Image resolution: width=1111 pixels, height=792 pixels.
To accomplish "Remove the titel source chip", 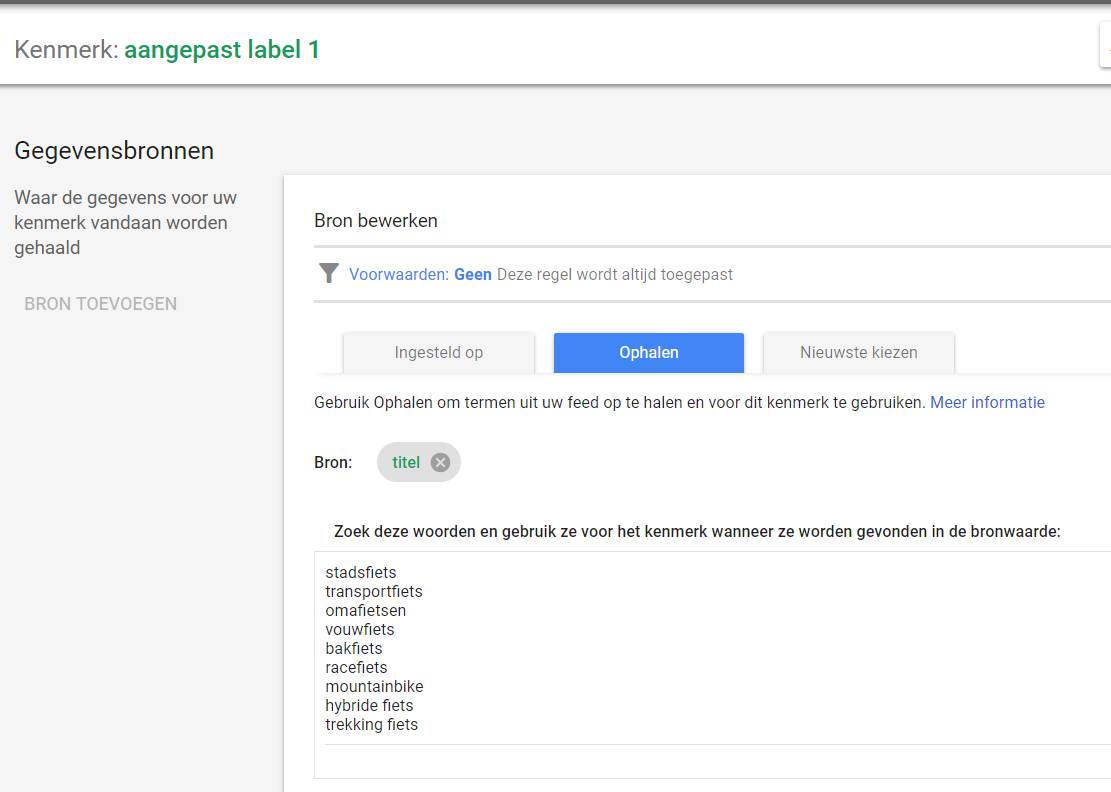I will click(440, 463).
